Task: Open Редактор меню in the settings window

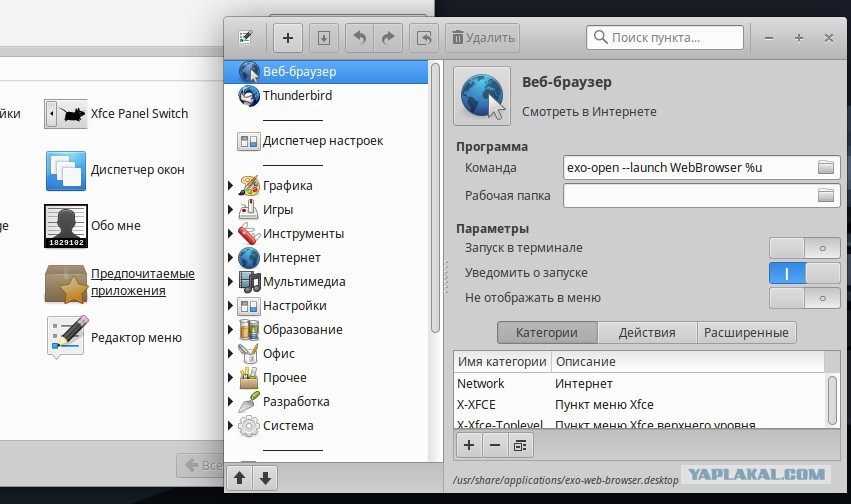Action: pos(115,337)
